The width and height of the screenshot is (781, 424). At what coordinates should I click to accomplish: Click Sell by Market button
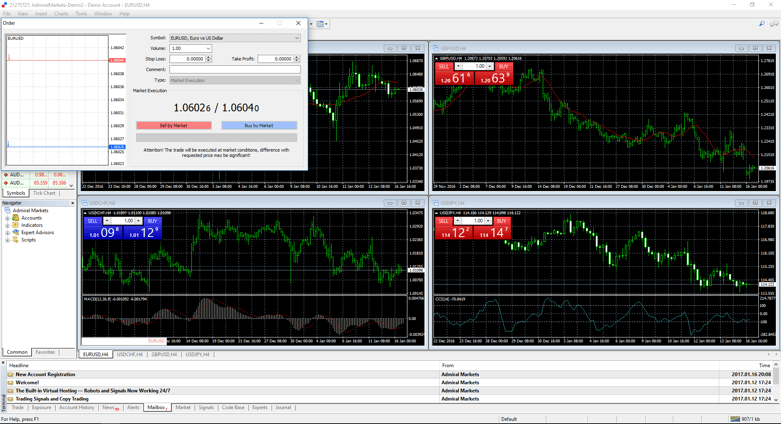pos(174,126)
